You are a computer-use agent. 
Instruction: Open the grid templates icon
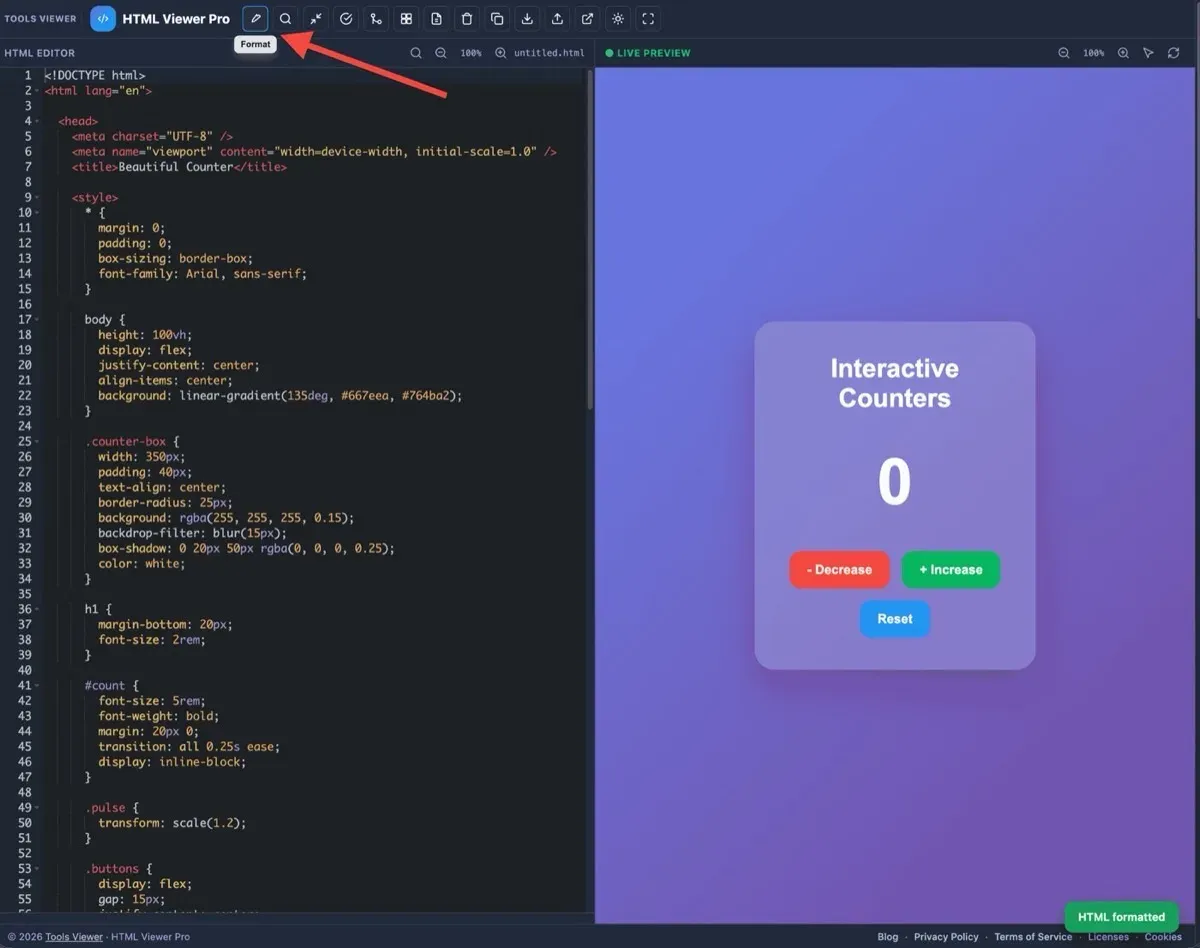coord(406,18)
